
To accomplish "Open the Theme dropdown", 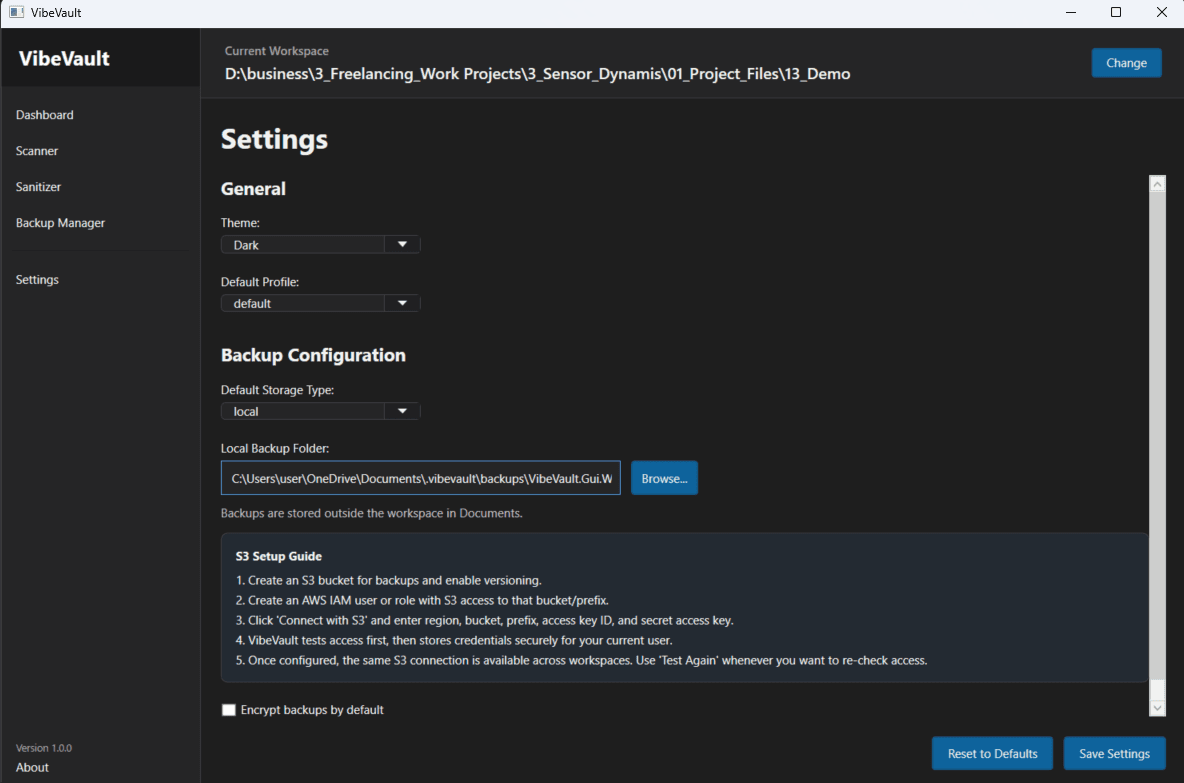I will pos(310,243).
